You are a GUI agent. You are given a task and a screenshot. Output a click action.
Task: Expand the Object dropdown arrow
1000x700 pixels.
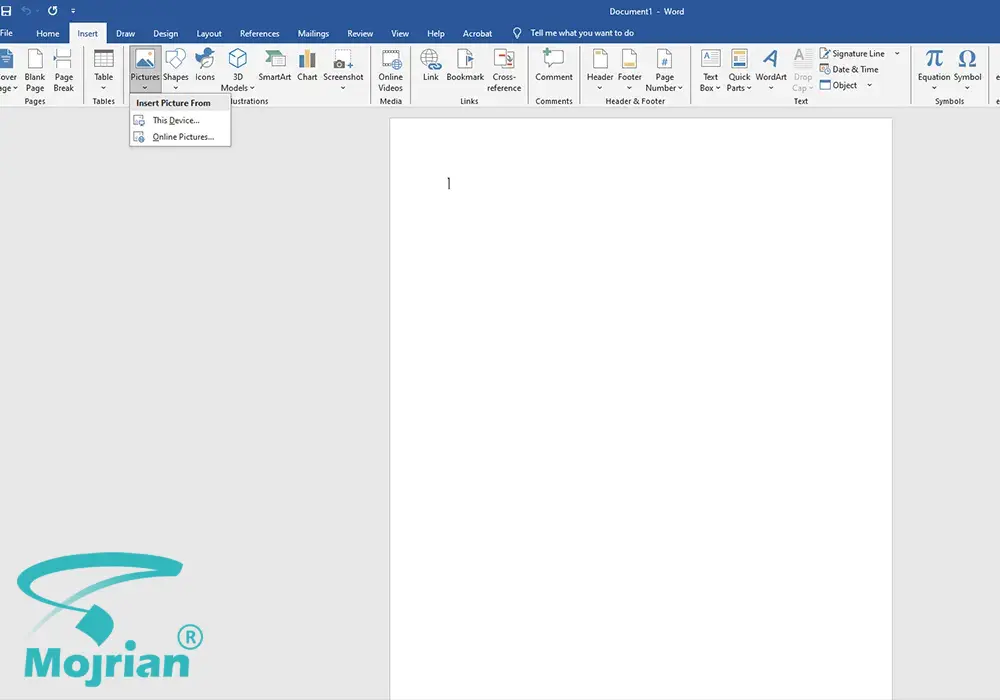click(x=869, y=85)
